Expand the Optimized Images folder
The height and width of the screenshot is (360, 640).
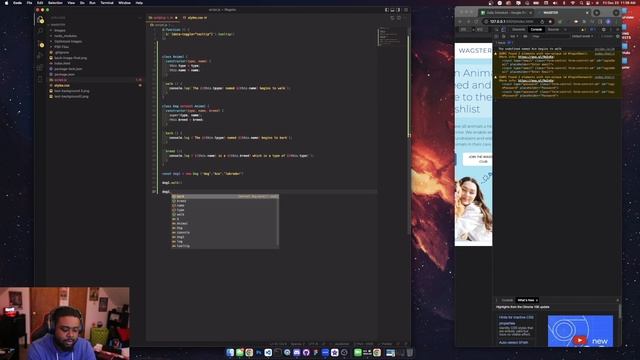point(68,41)
